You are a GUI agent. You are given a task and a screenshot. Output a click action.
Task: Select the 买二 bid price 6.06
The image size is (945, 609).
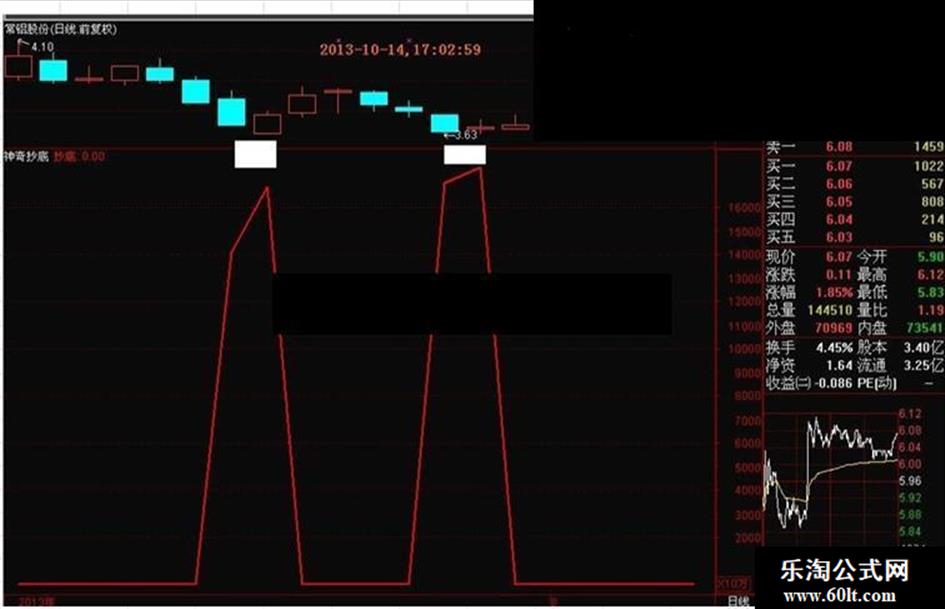click(x=839, y=184)
